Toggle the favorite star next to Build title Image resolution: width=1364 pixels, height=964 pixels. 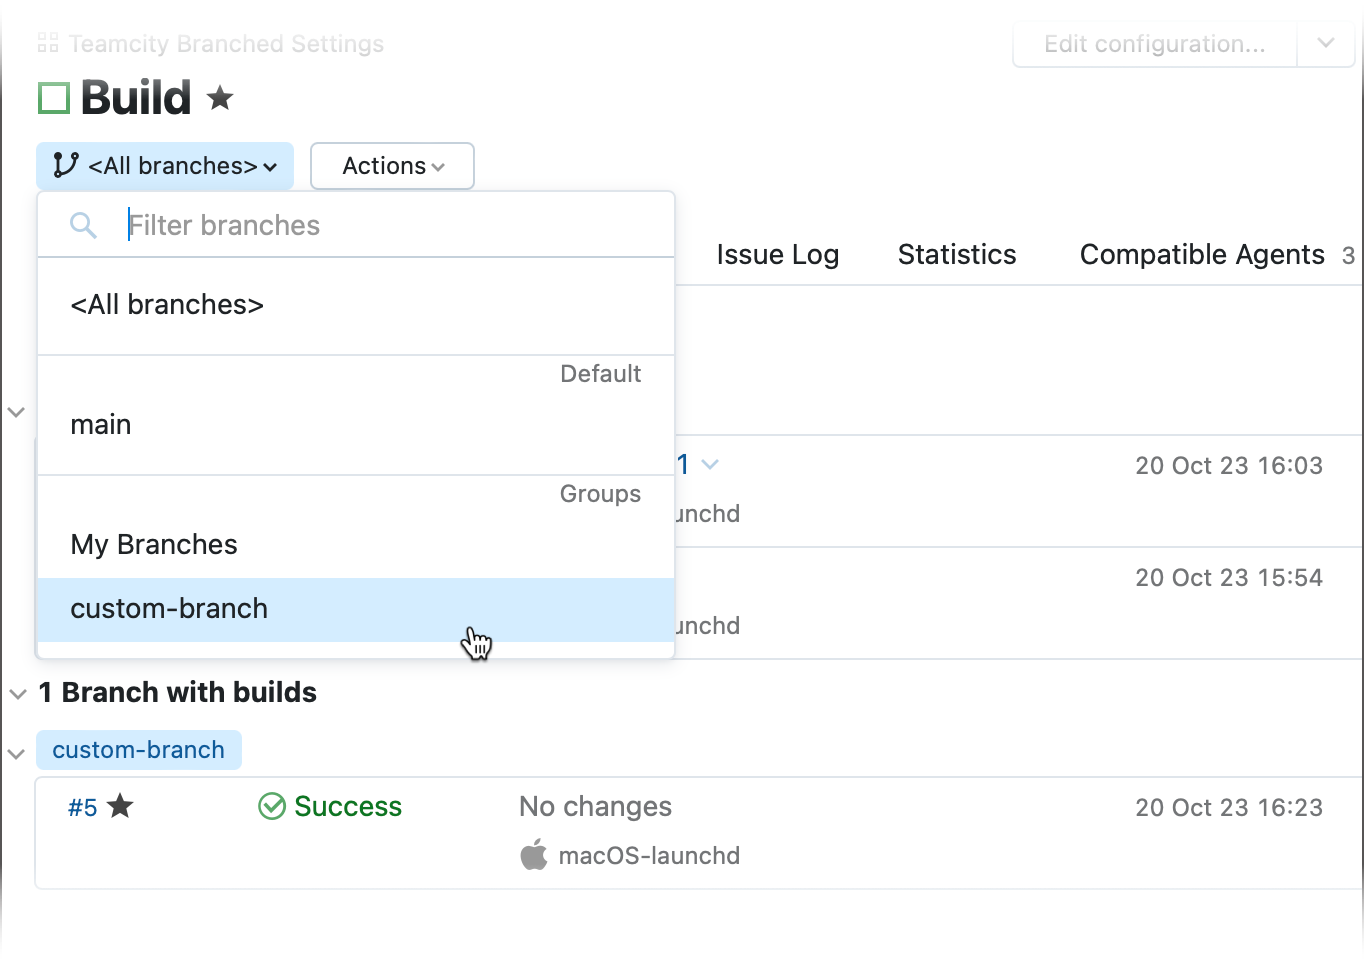click(220, 98)
